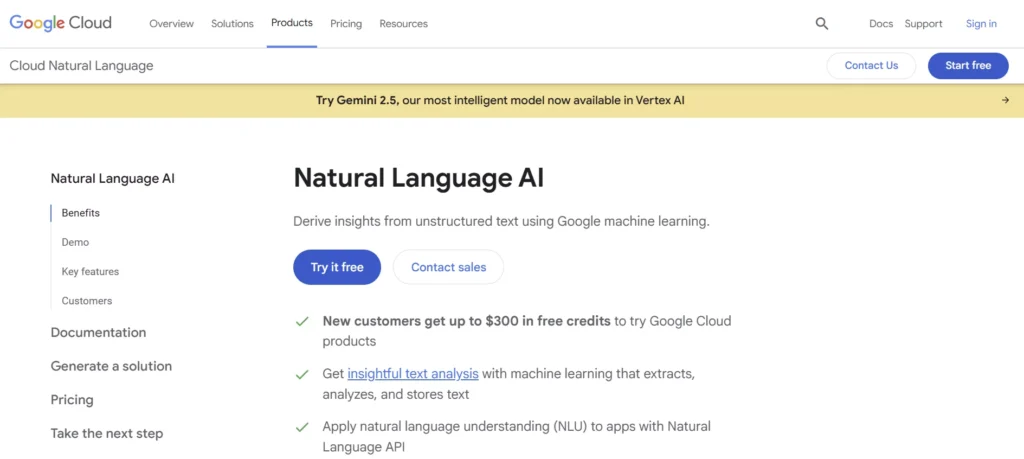Click the Start free button
Image resolution: width=1024 pixels, height=459 pixels.
[x=968, y=66]
